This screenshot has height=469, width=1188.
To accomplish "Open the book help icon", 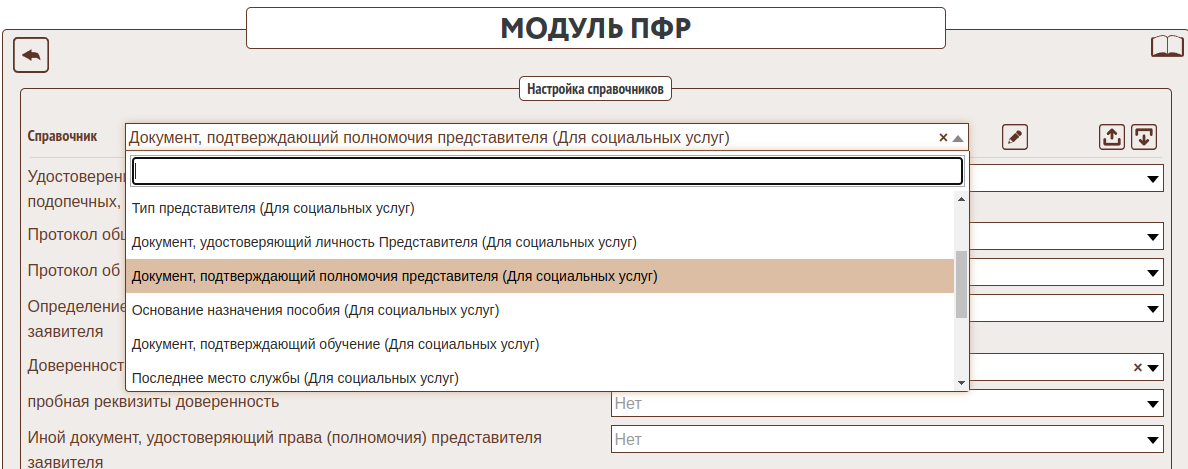I will click(x=1167, y=47).
